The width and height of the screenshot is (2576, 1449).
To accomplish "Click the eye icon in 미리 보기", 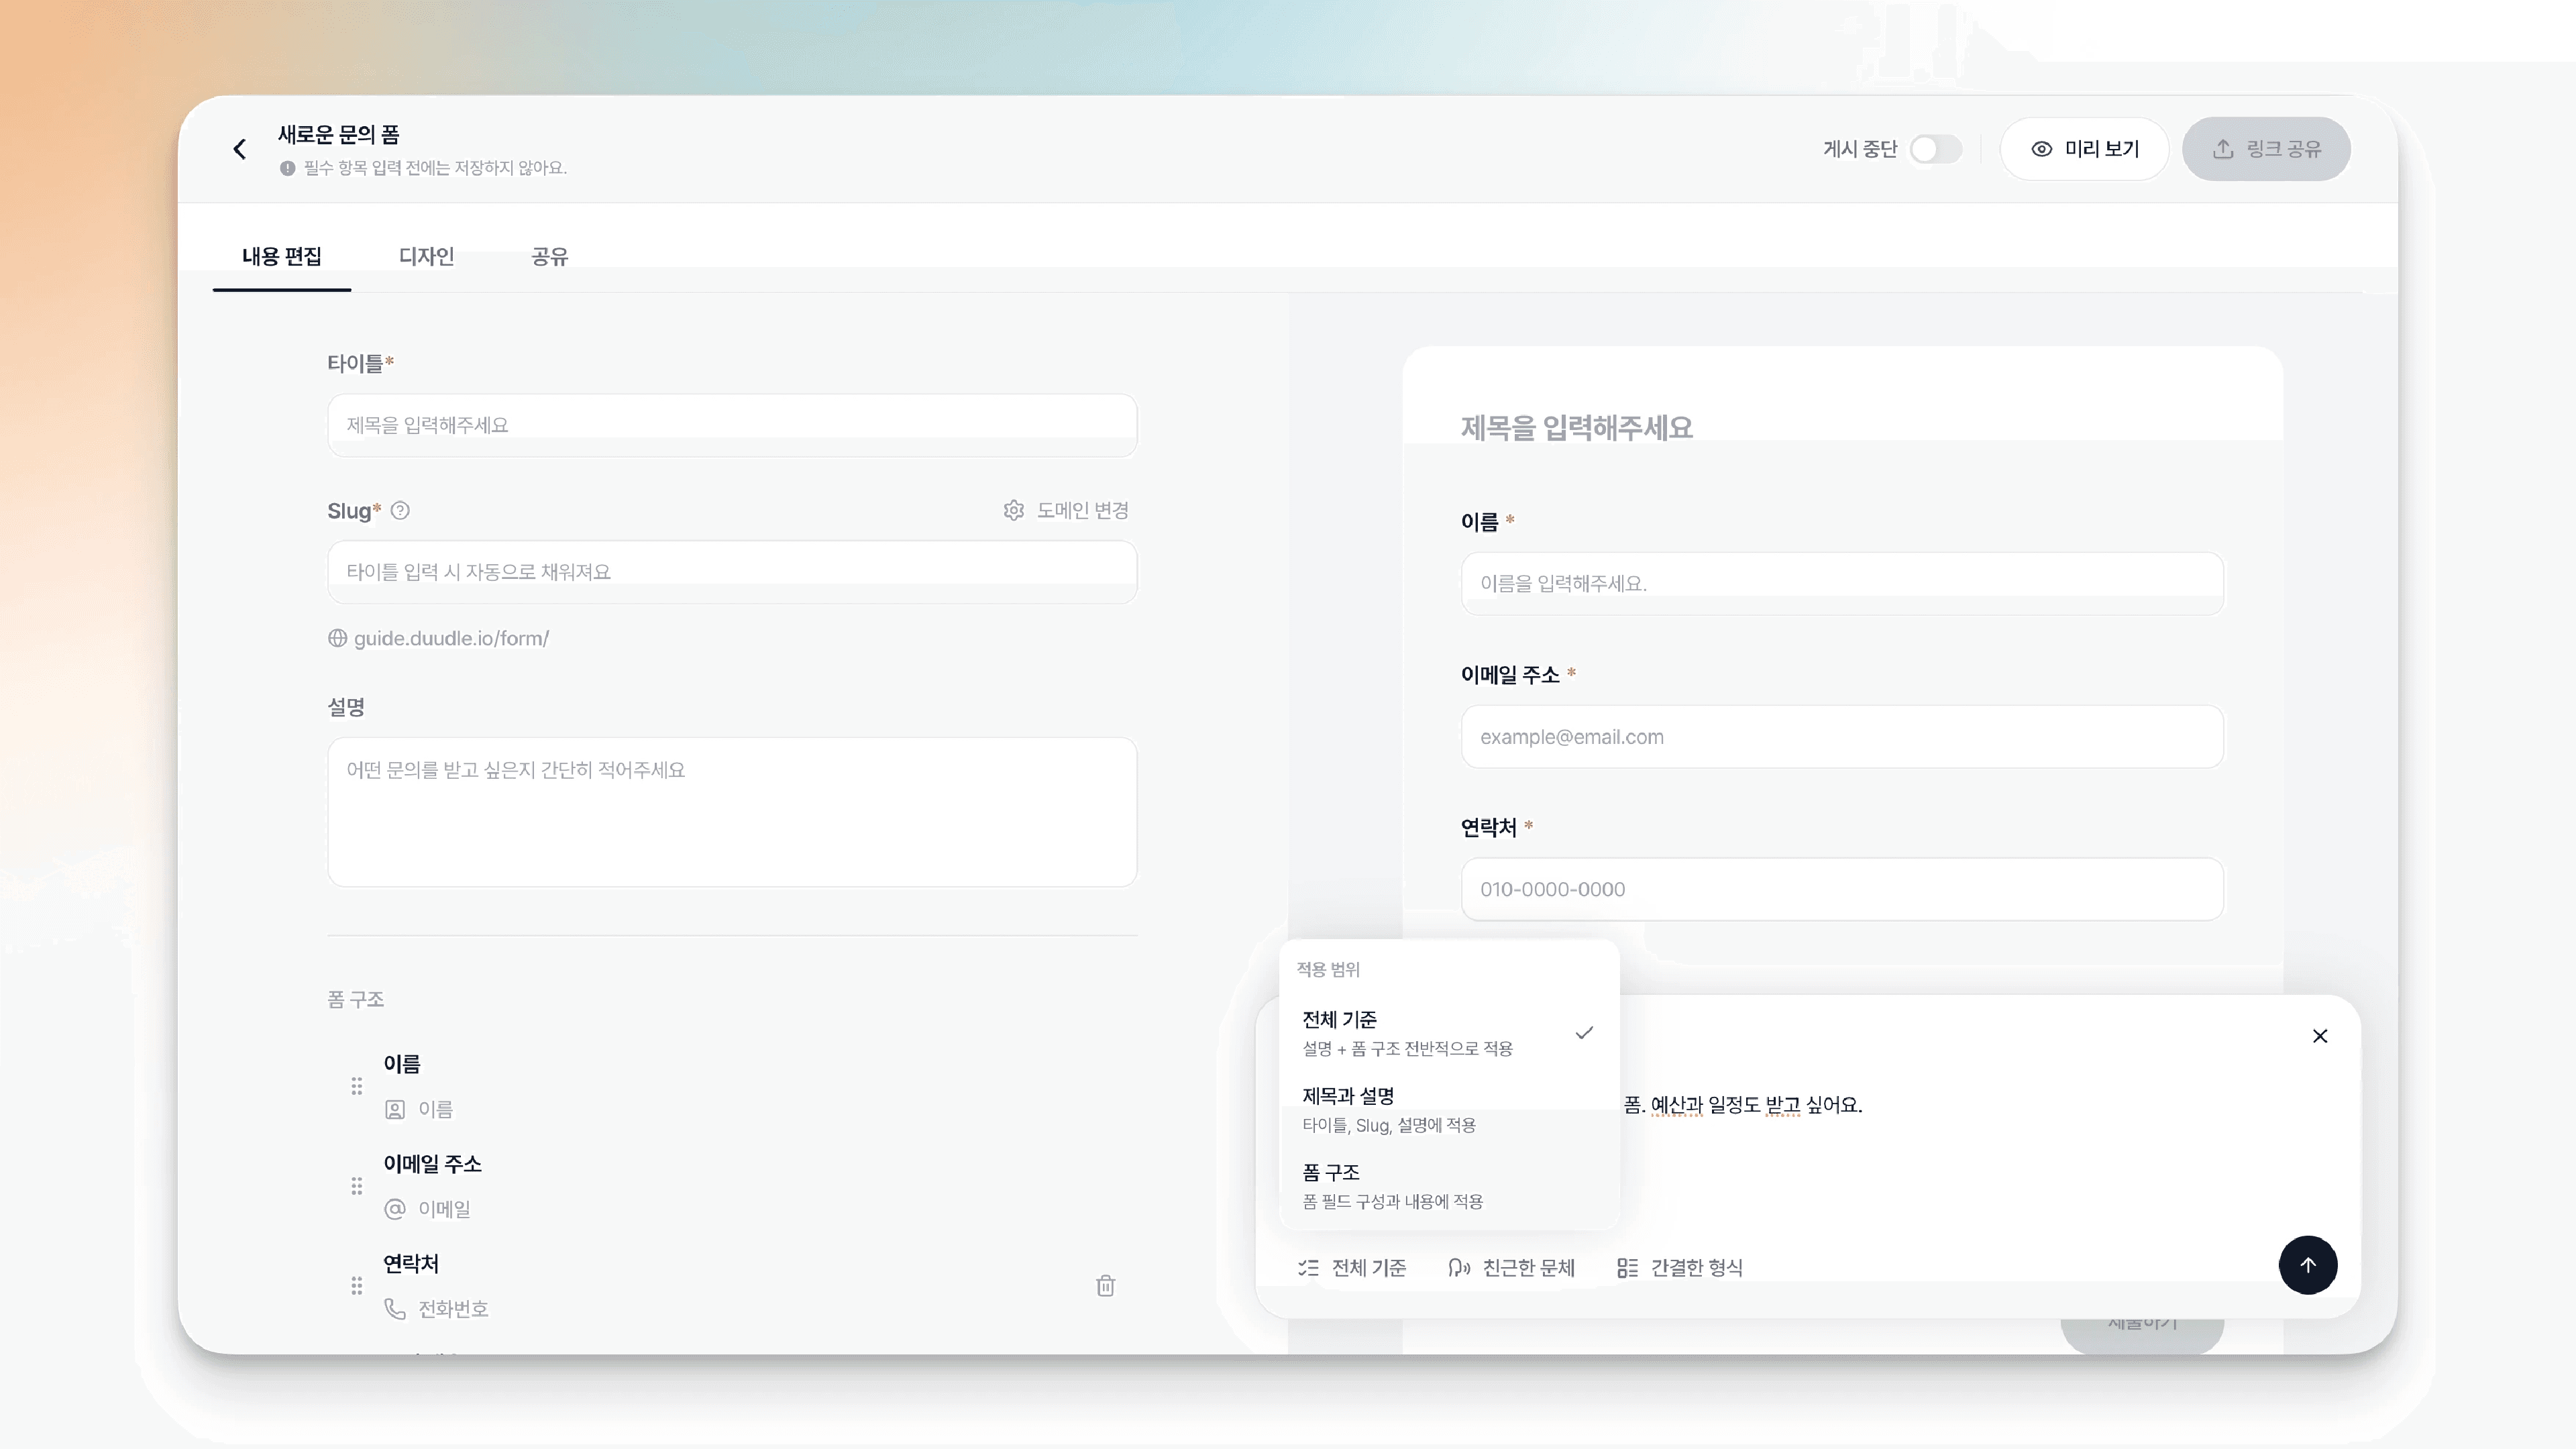I will coord(2042,149).
